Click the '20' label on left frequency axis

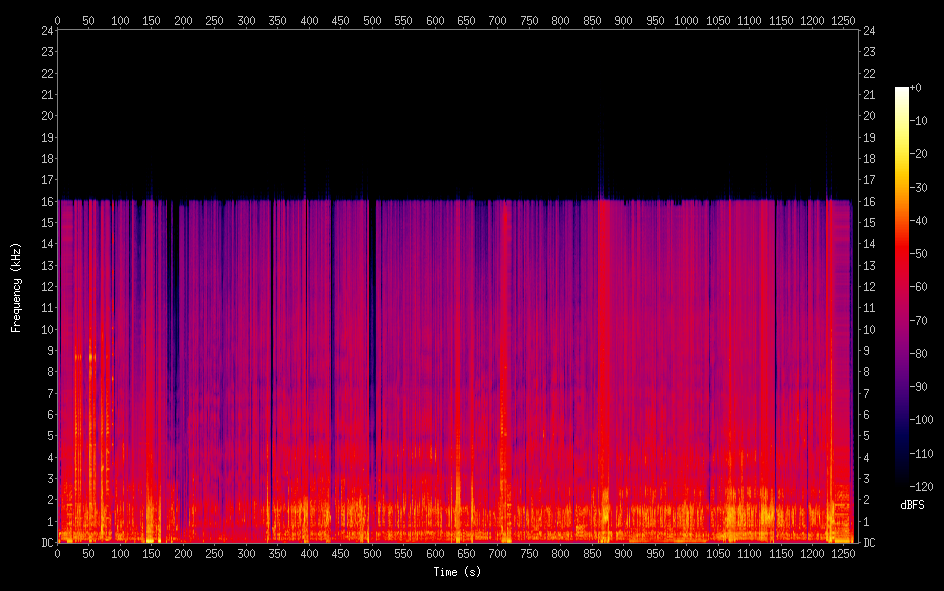(45, 116)
